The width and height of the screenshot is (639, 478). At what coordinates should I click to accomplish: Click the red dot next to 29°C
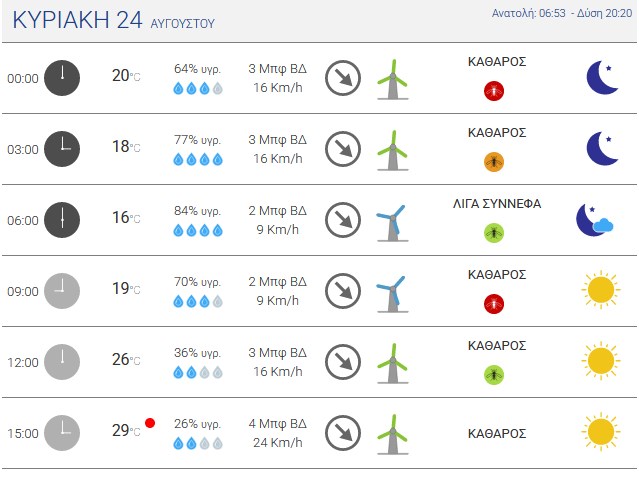pyautogui.click(x=150, y=423)
